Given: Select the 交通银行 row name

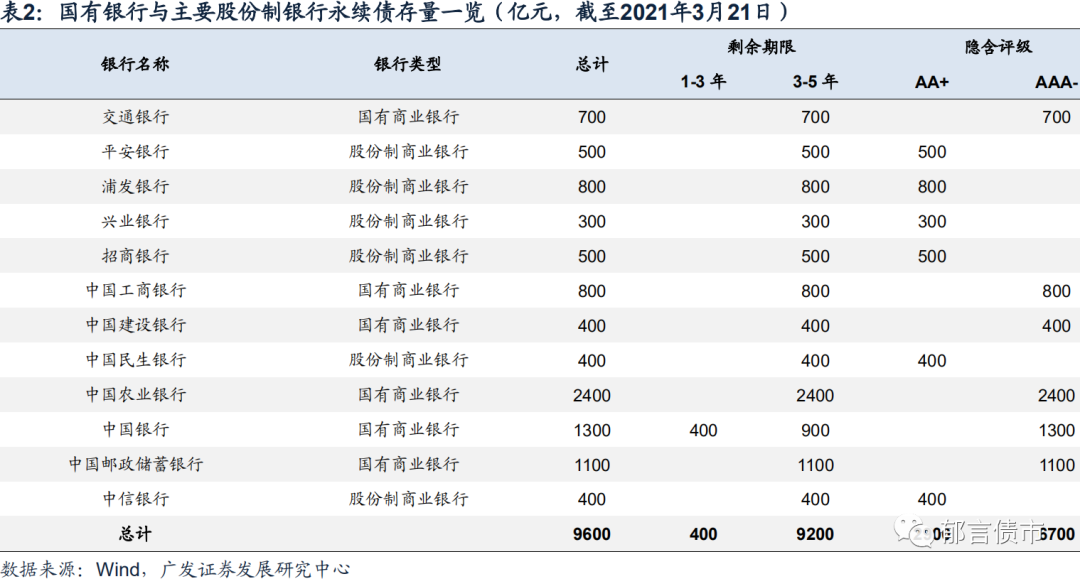Looking at the screenshot, I should tap(135, 117).
